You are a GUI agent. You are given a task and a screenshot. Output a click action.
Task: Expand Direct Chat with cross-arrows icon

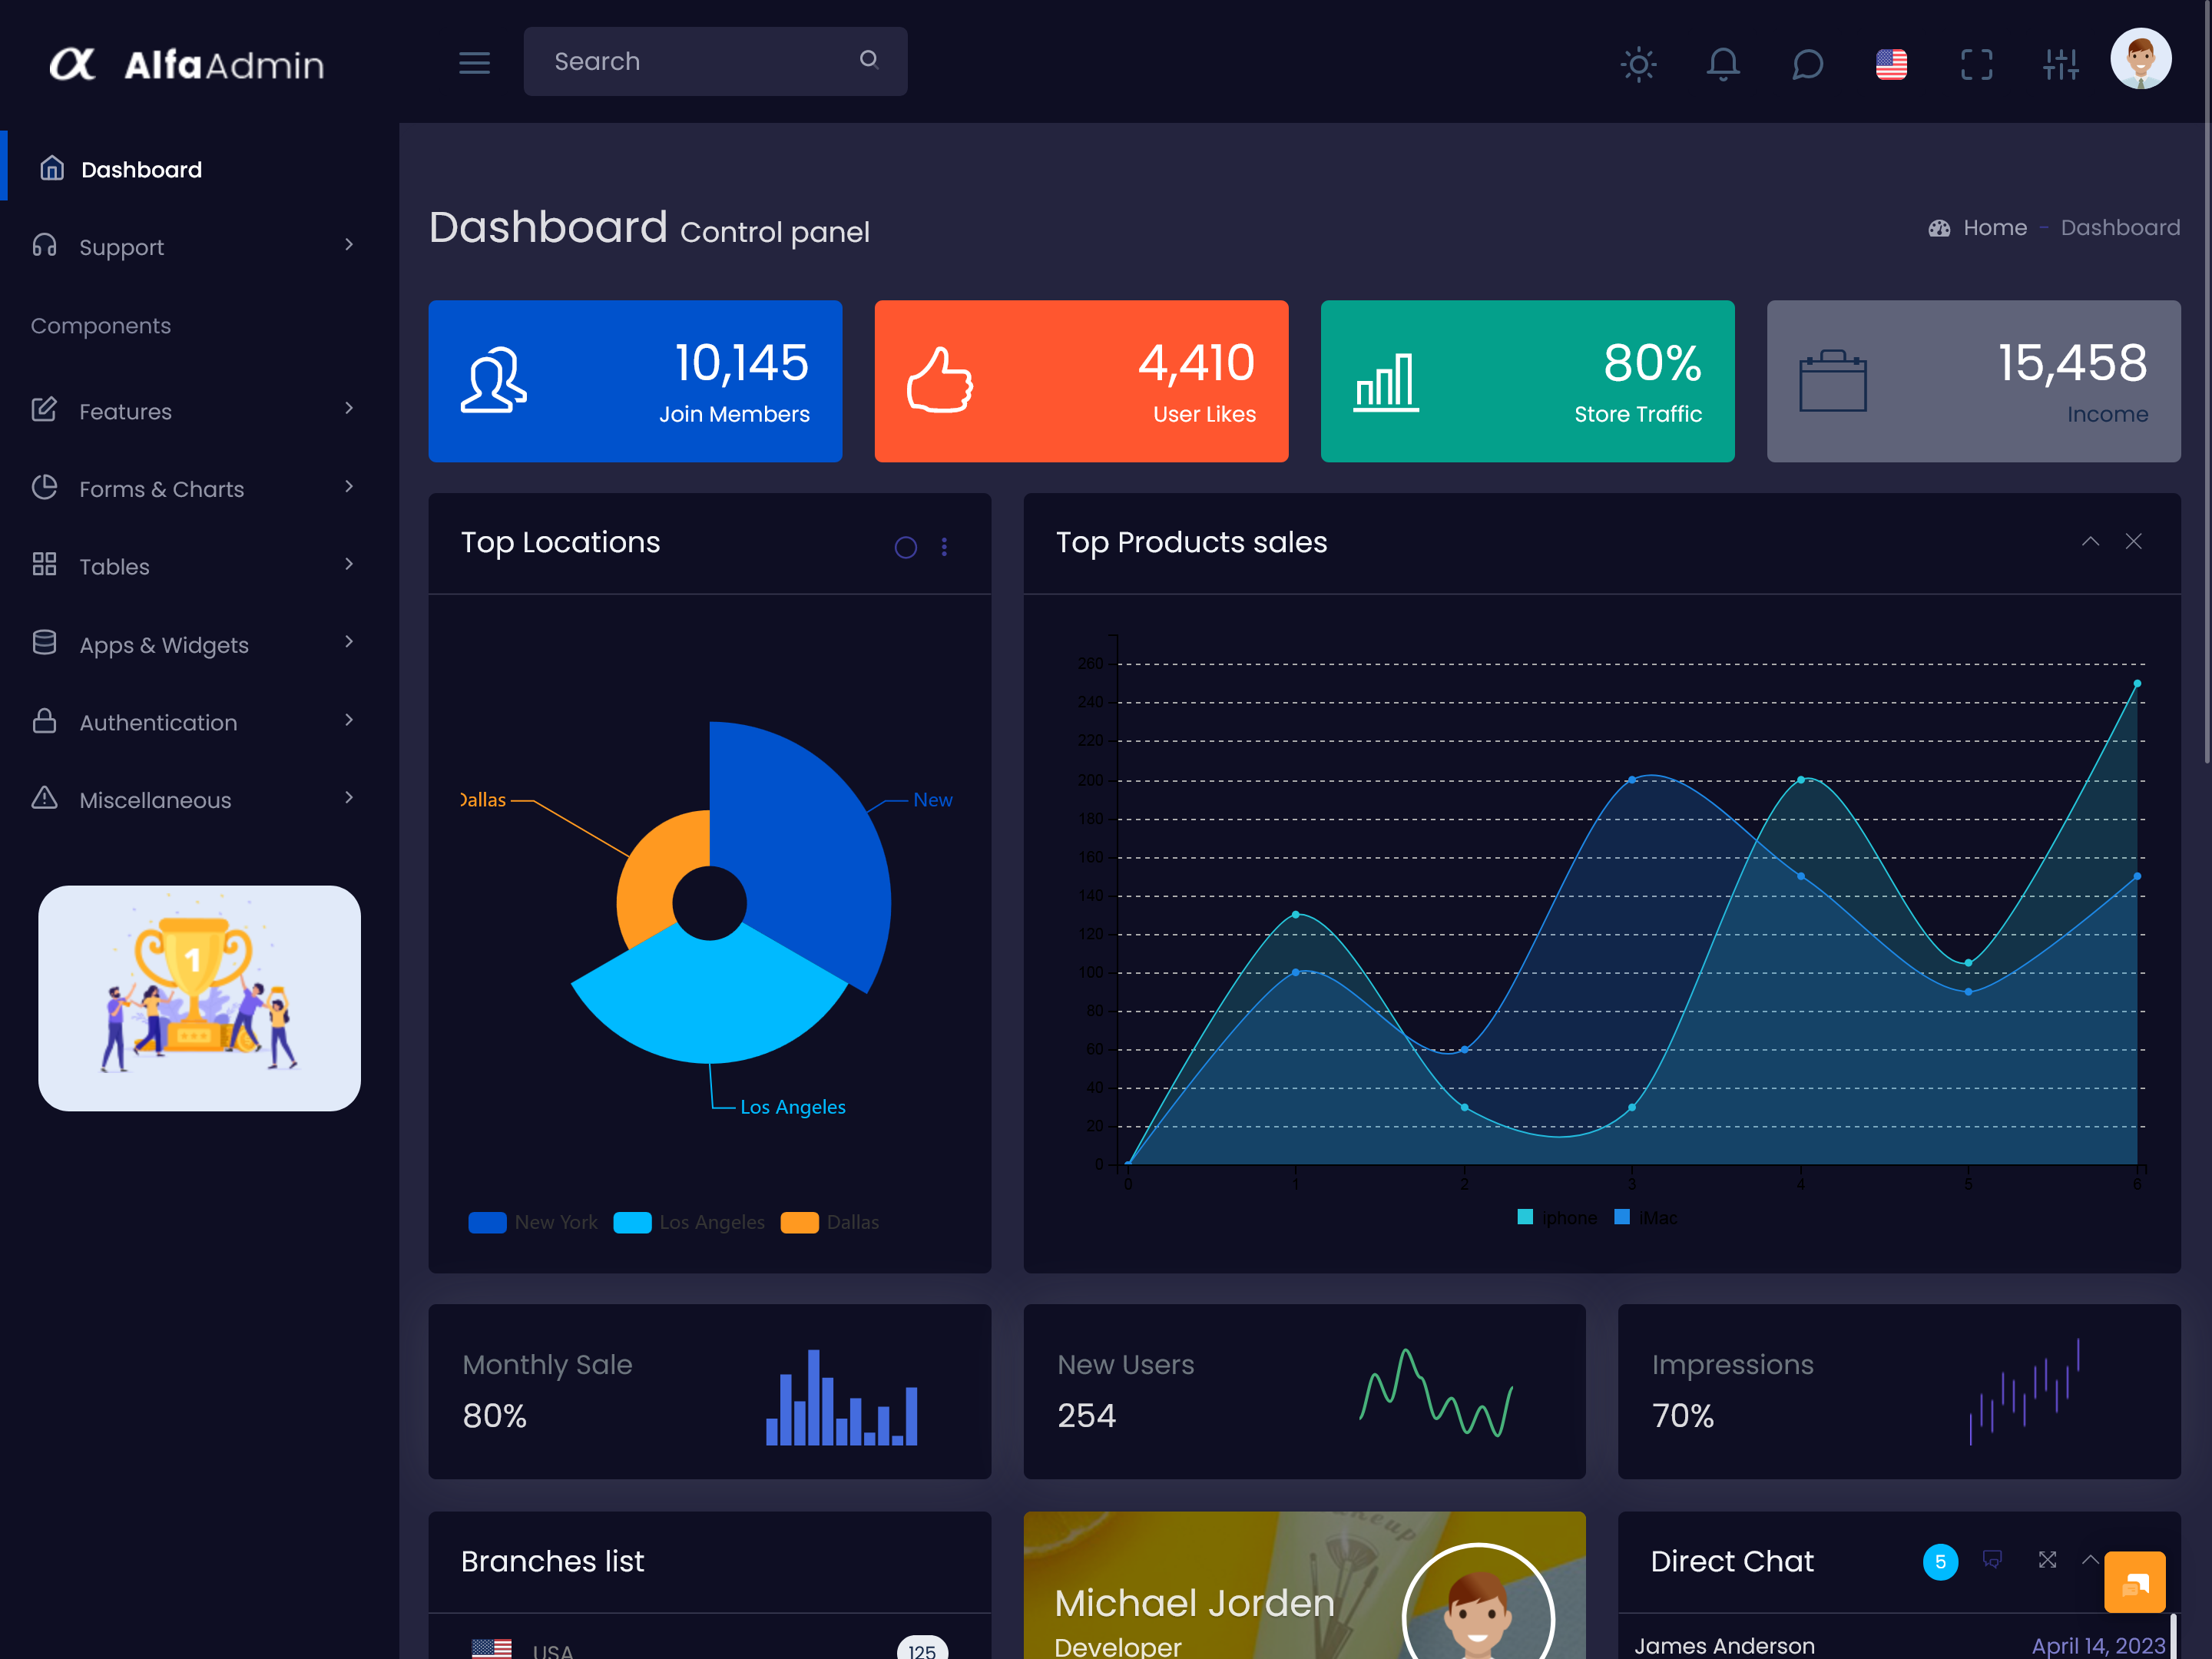point(2047,1560)
